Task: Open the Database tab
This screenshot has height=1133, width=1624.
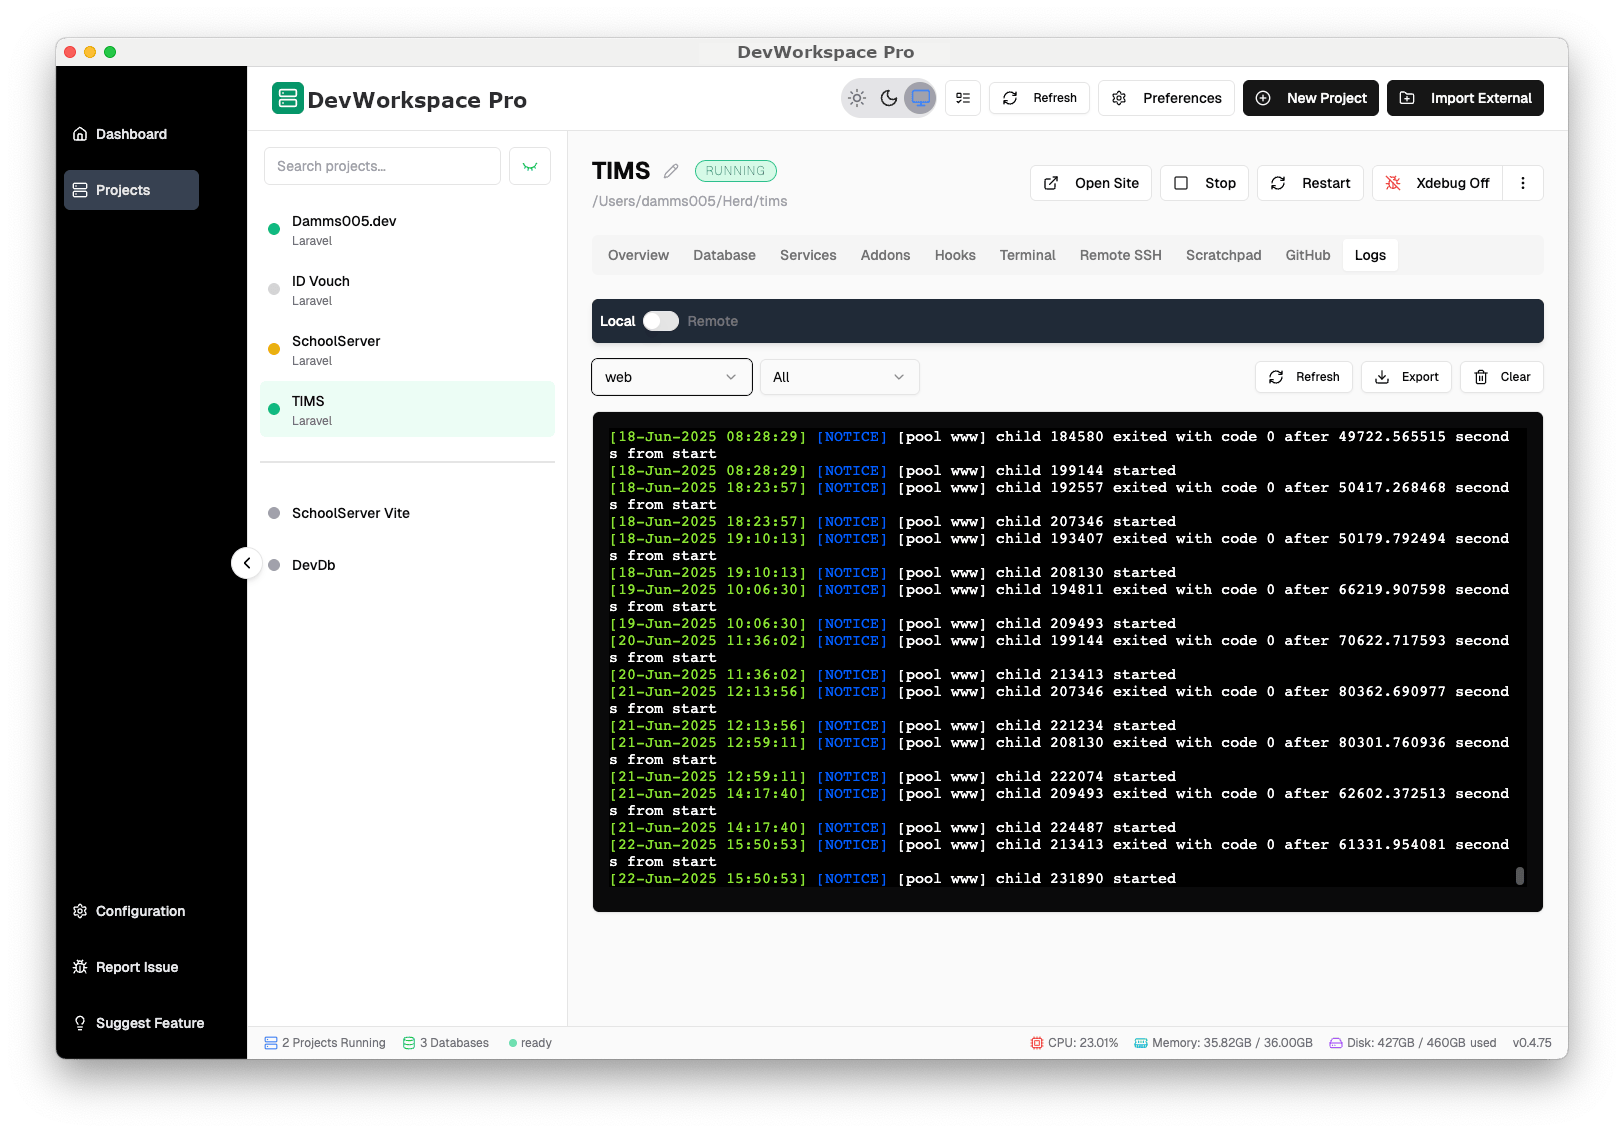Action: pyautogui.click(x=724, y=255)
